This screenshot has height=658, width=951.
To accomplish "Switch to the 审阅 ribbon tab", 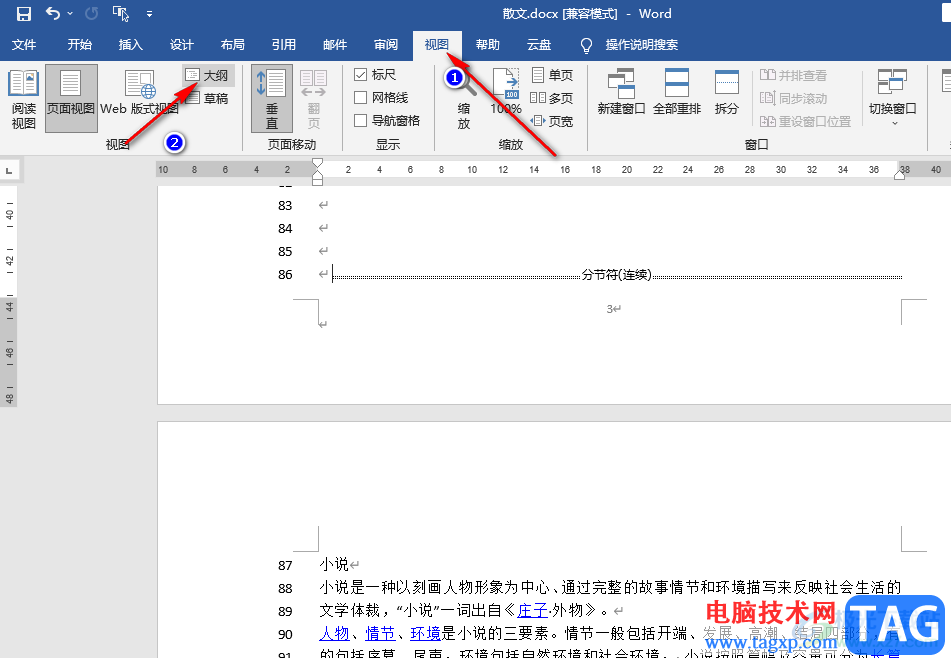I will pos(386,45).
